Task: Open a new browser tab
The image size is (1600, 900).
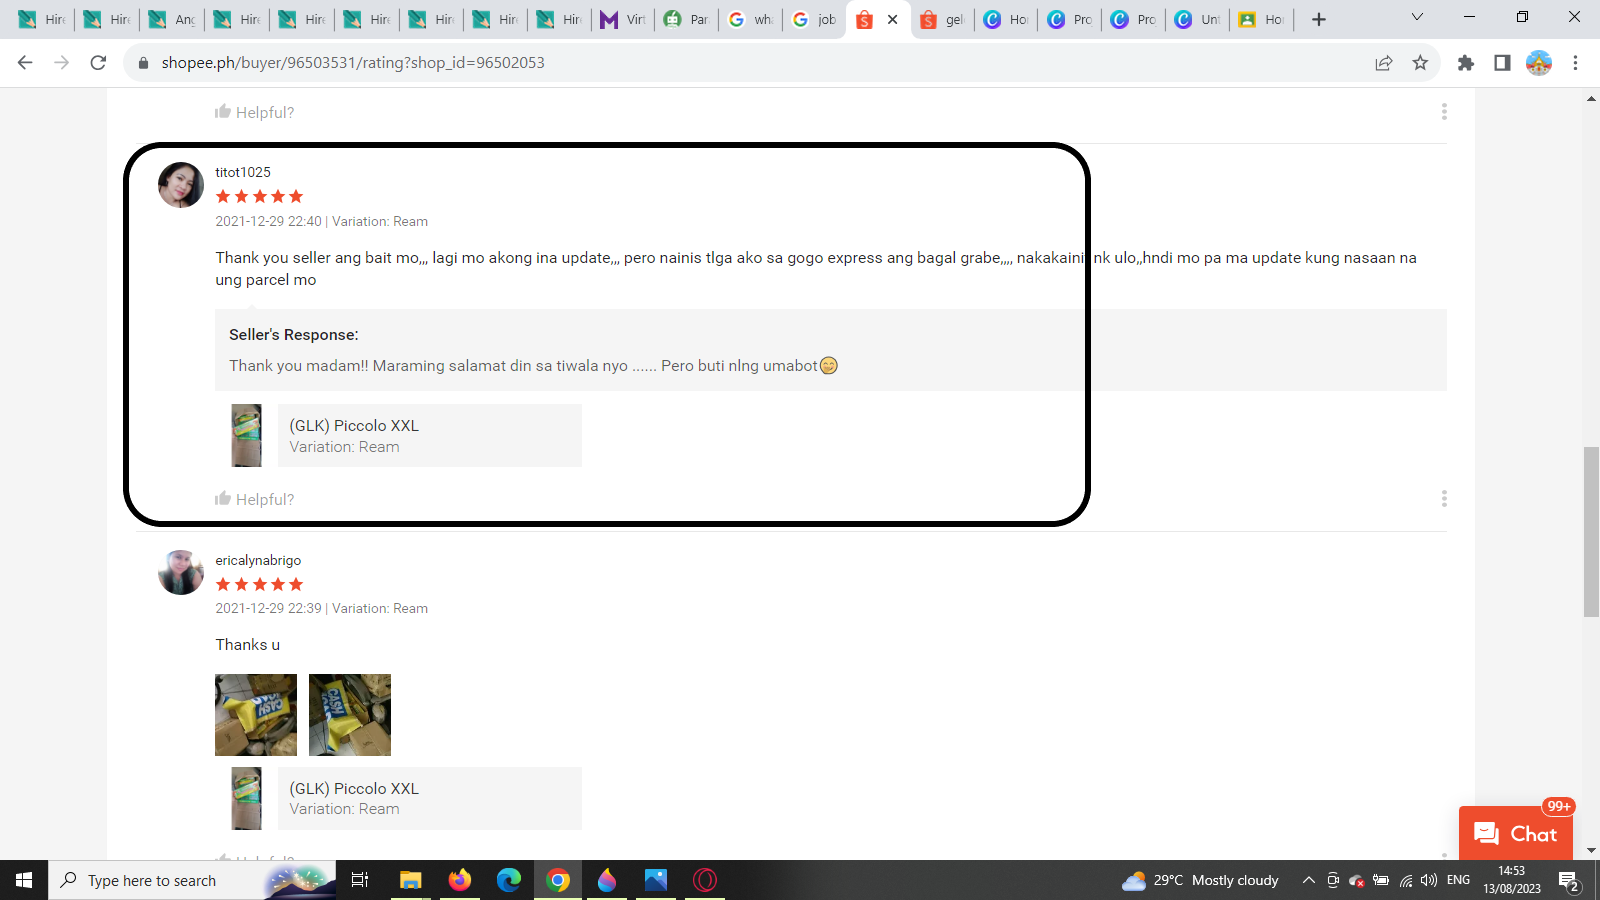Action: (1319, 19)
